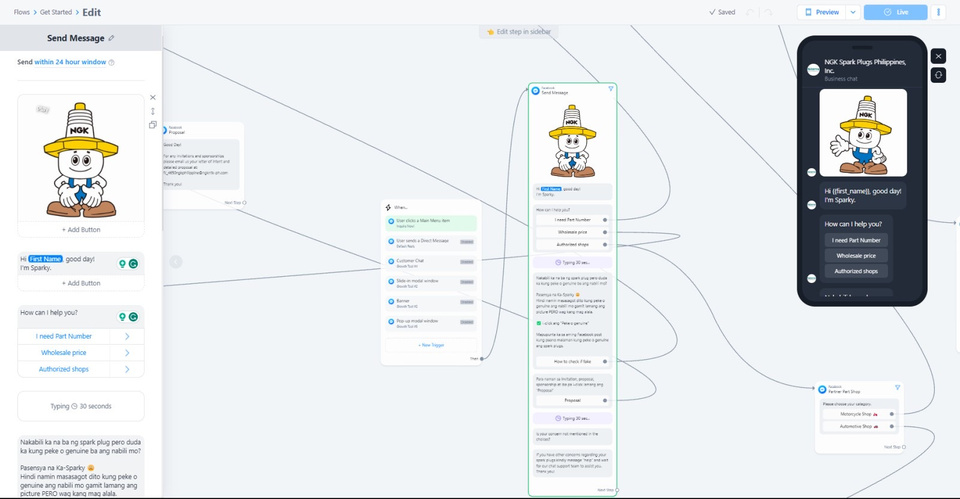Select the 'I need Part Number' connector dot on the node

pos(605,220)
